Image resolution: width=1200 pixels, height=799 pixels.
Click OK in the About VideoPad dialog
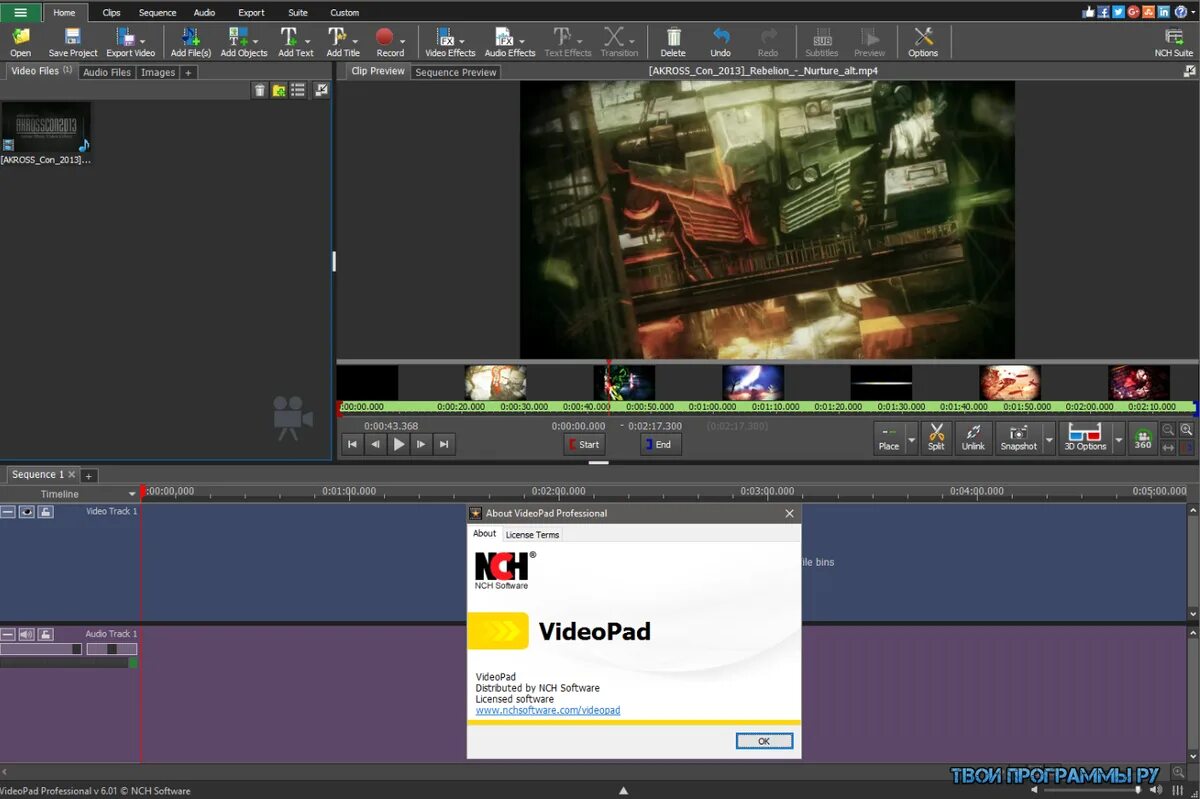[x=764, y=741]
